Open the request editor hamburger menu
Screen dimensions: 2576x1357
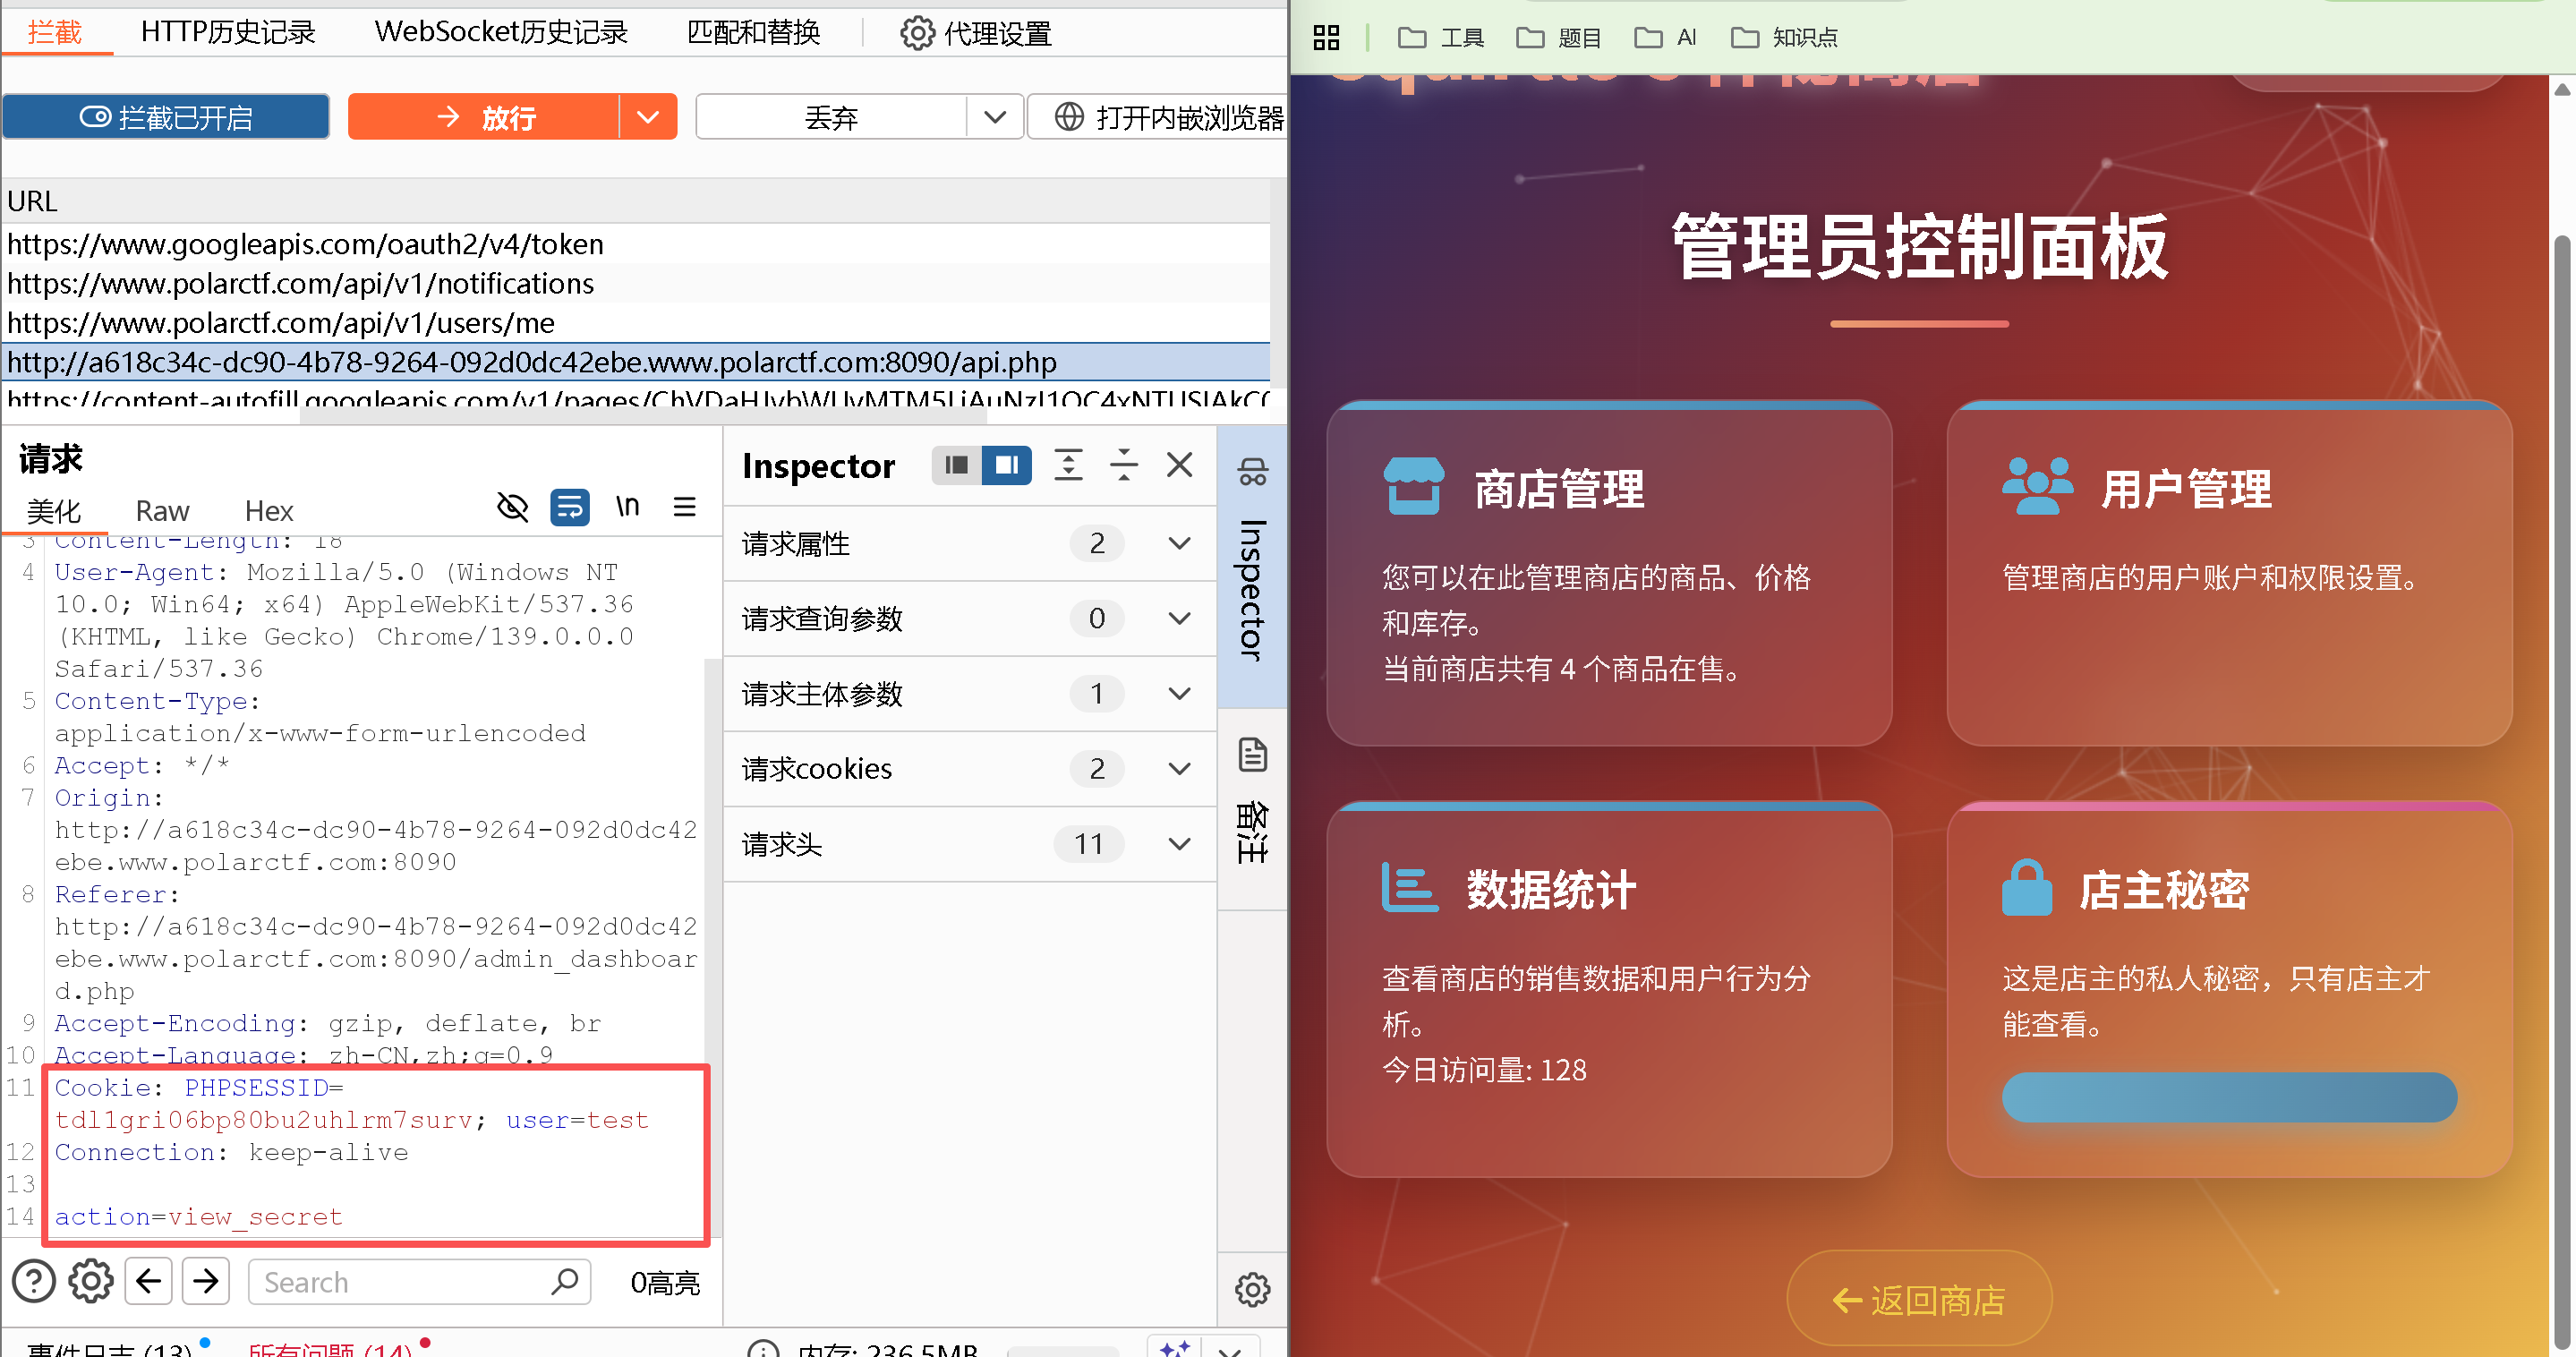coord(684,507)
